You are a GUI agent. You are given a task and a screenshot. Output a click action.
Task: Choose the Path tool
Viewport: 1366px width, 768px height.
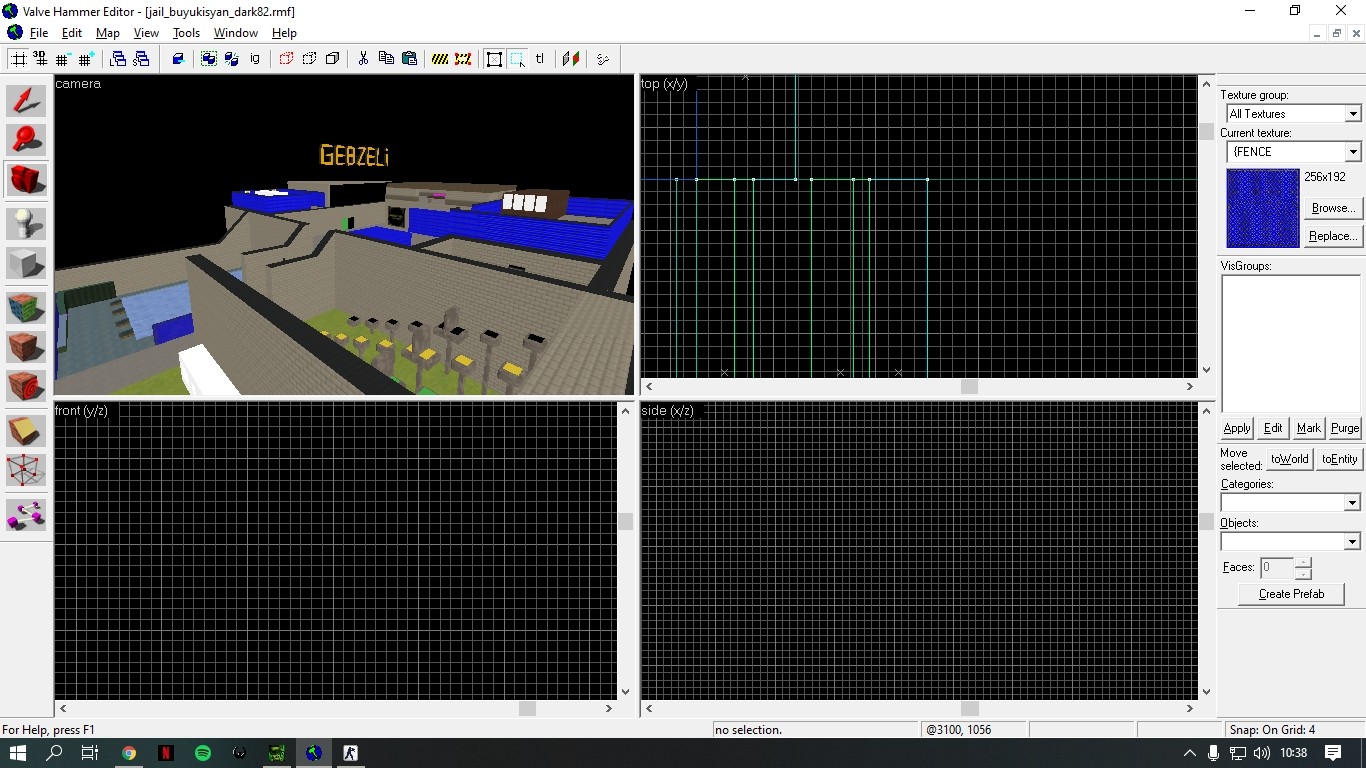click(x=26, y=516)
